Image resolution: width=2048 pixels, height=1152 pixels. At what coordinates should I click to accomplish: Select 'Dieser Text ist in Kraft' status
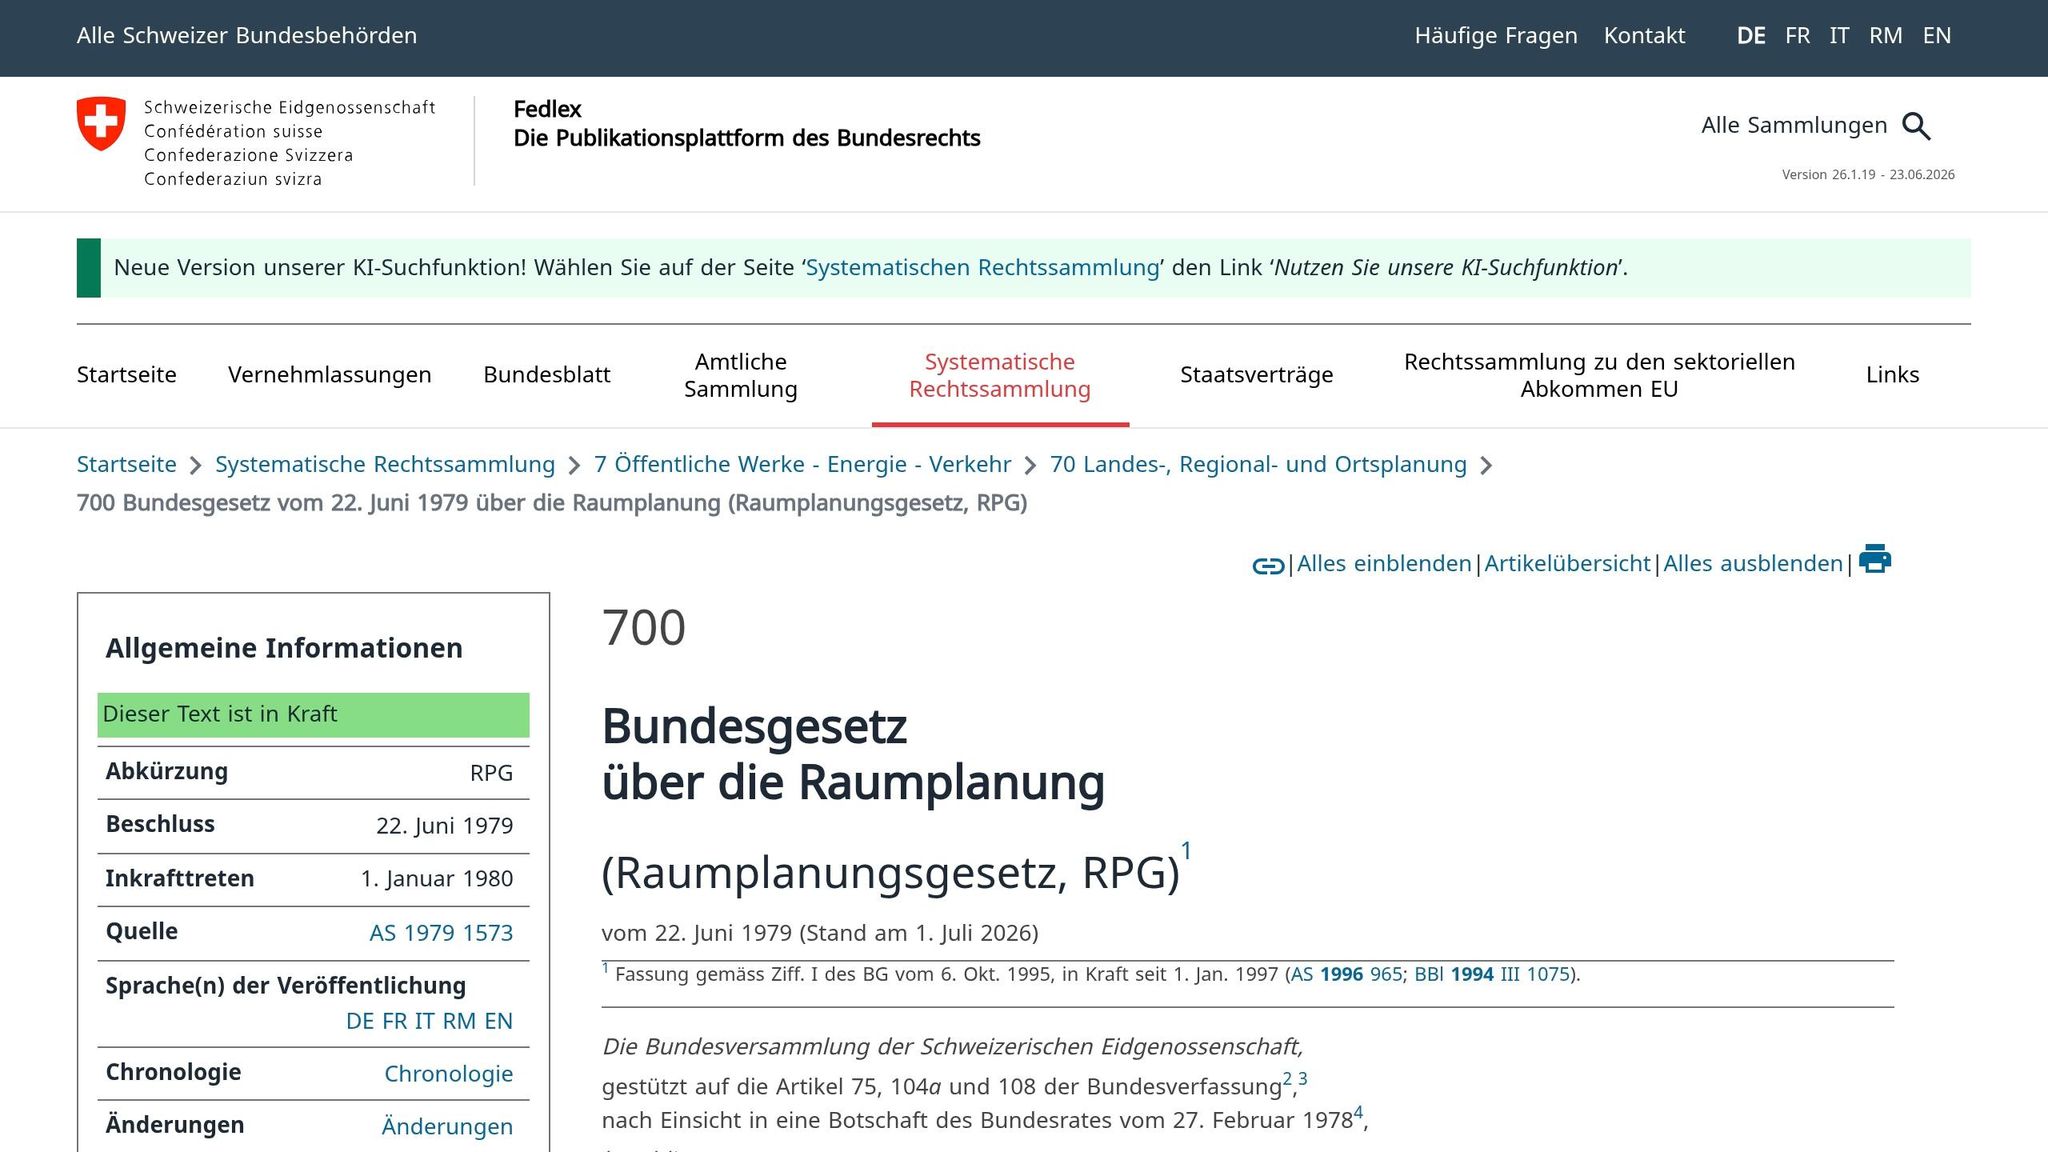pyautogui.click(x=313, y=715)
